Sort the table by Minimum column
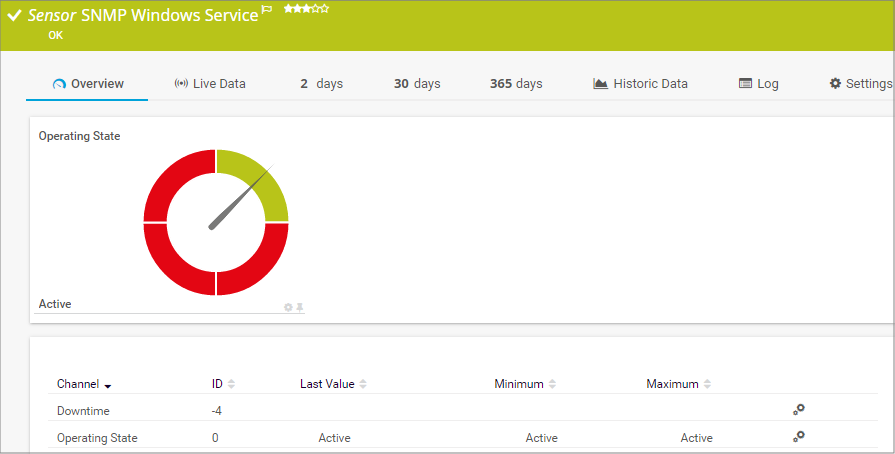Screen dimensions: 895x454 click(524, 384)
